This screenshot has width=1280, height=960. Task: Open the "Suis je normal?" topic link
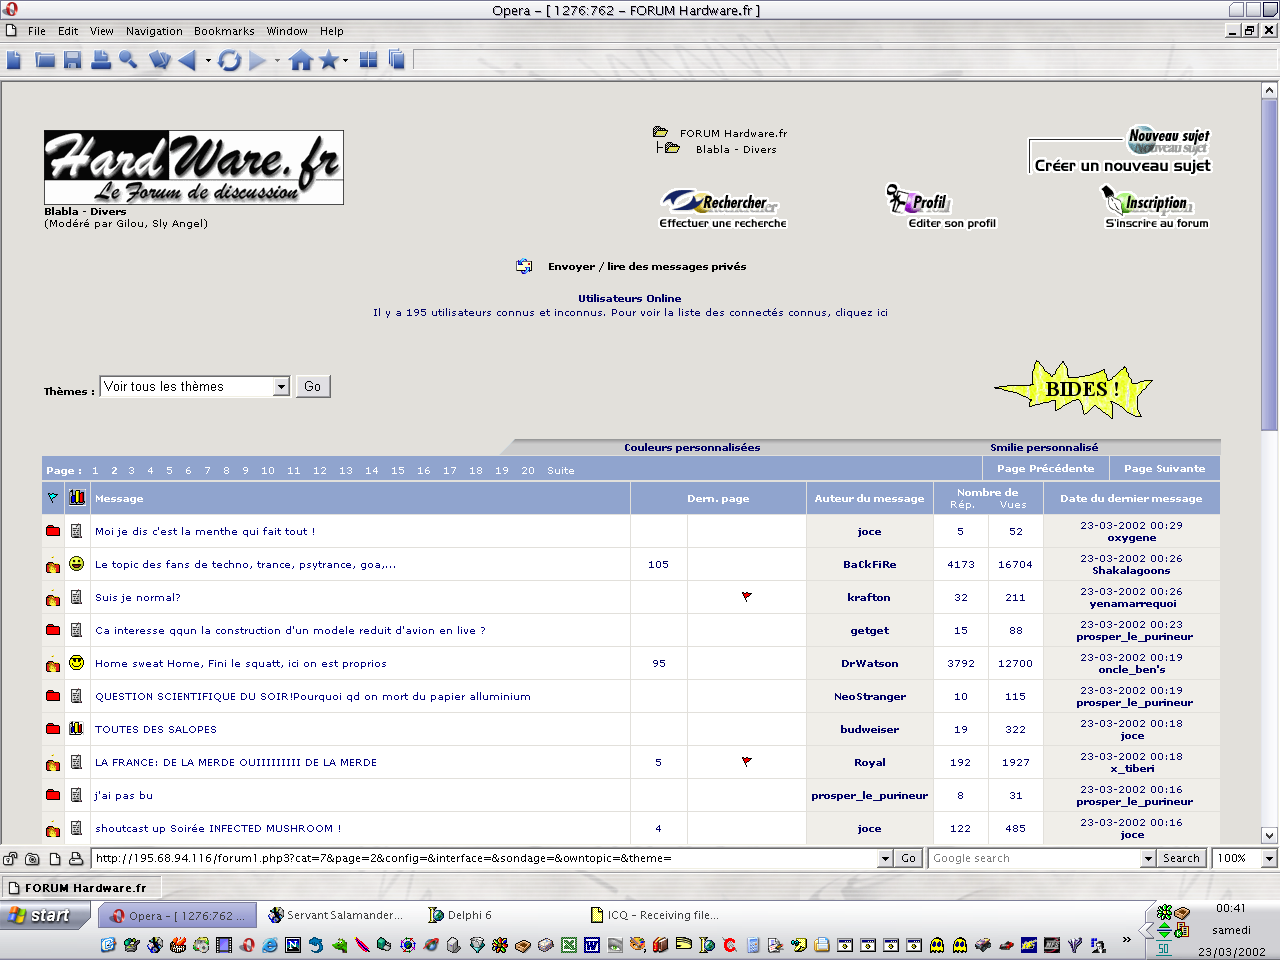[x=138, y=598]
